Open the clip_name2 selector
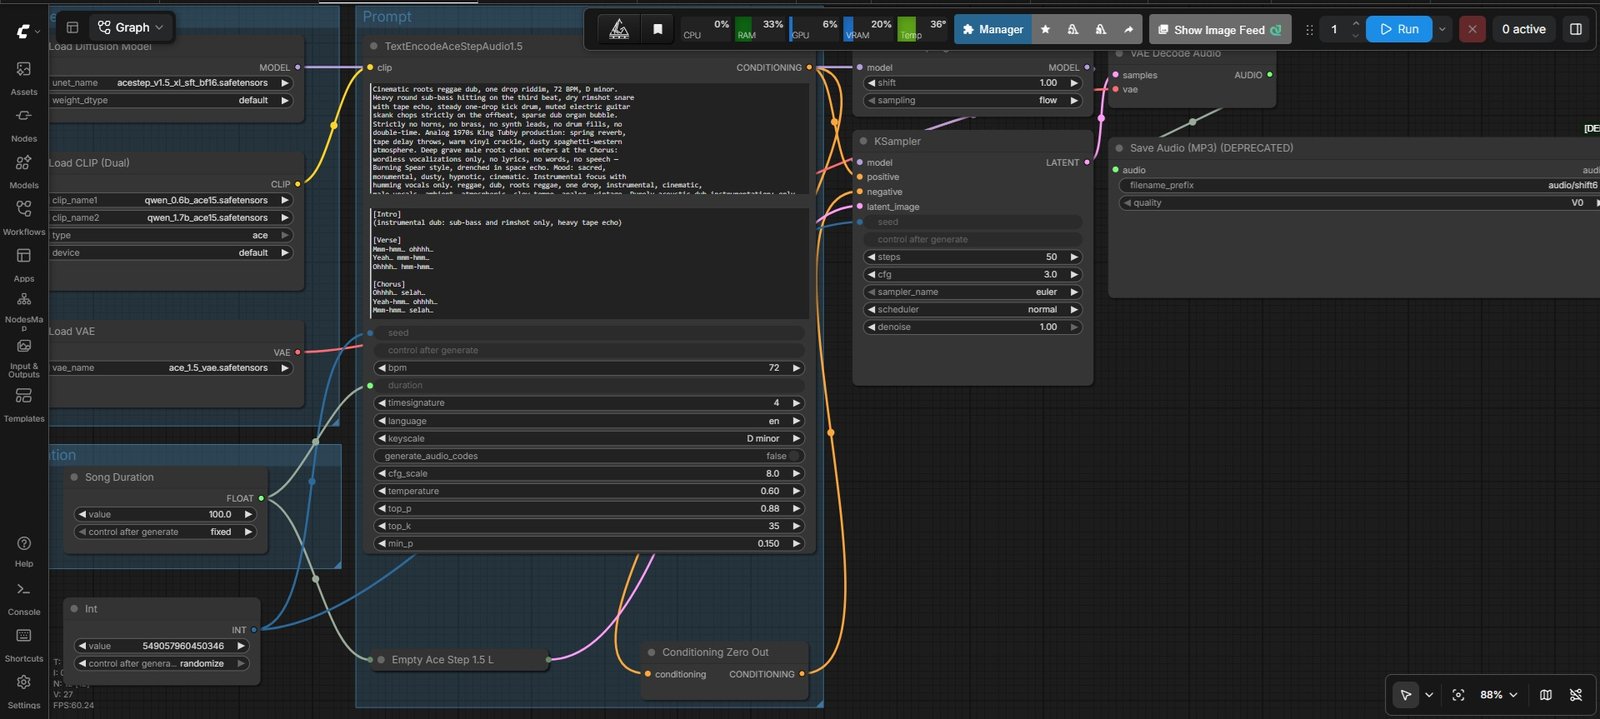This screenshot has height=719, width=1600. coord(170,217)
